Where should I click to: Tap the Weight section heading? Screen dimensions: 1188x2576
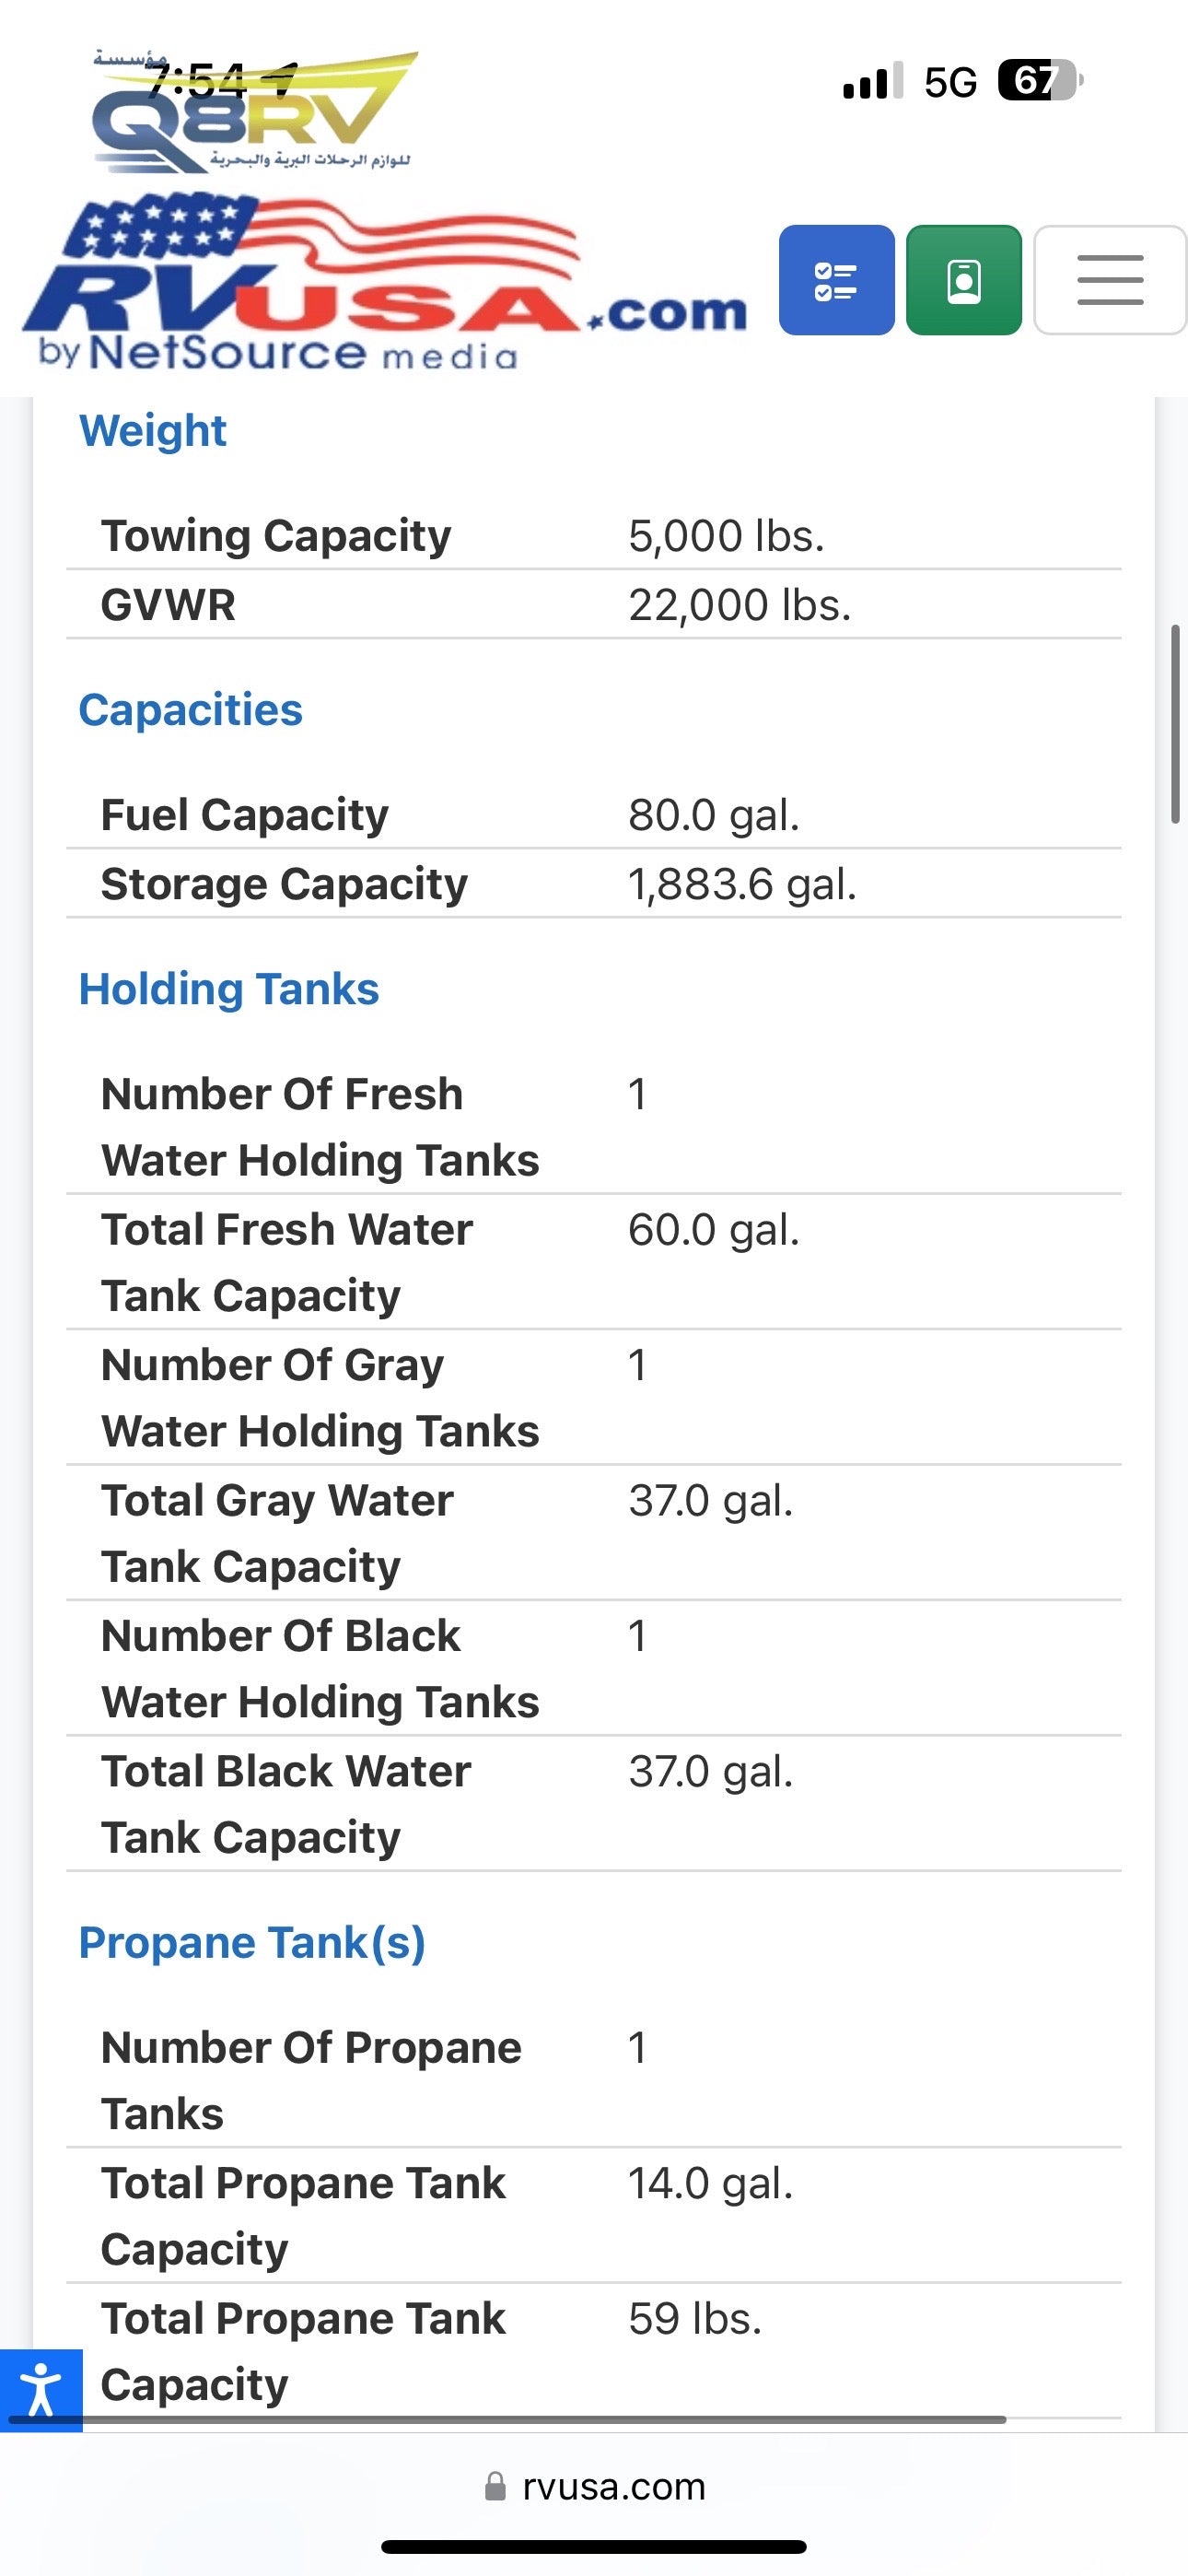(153, 431)
